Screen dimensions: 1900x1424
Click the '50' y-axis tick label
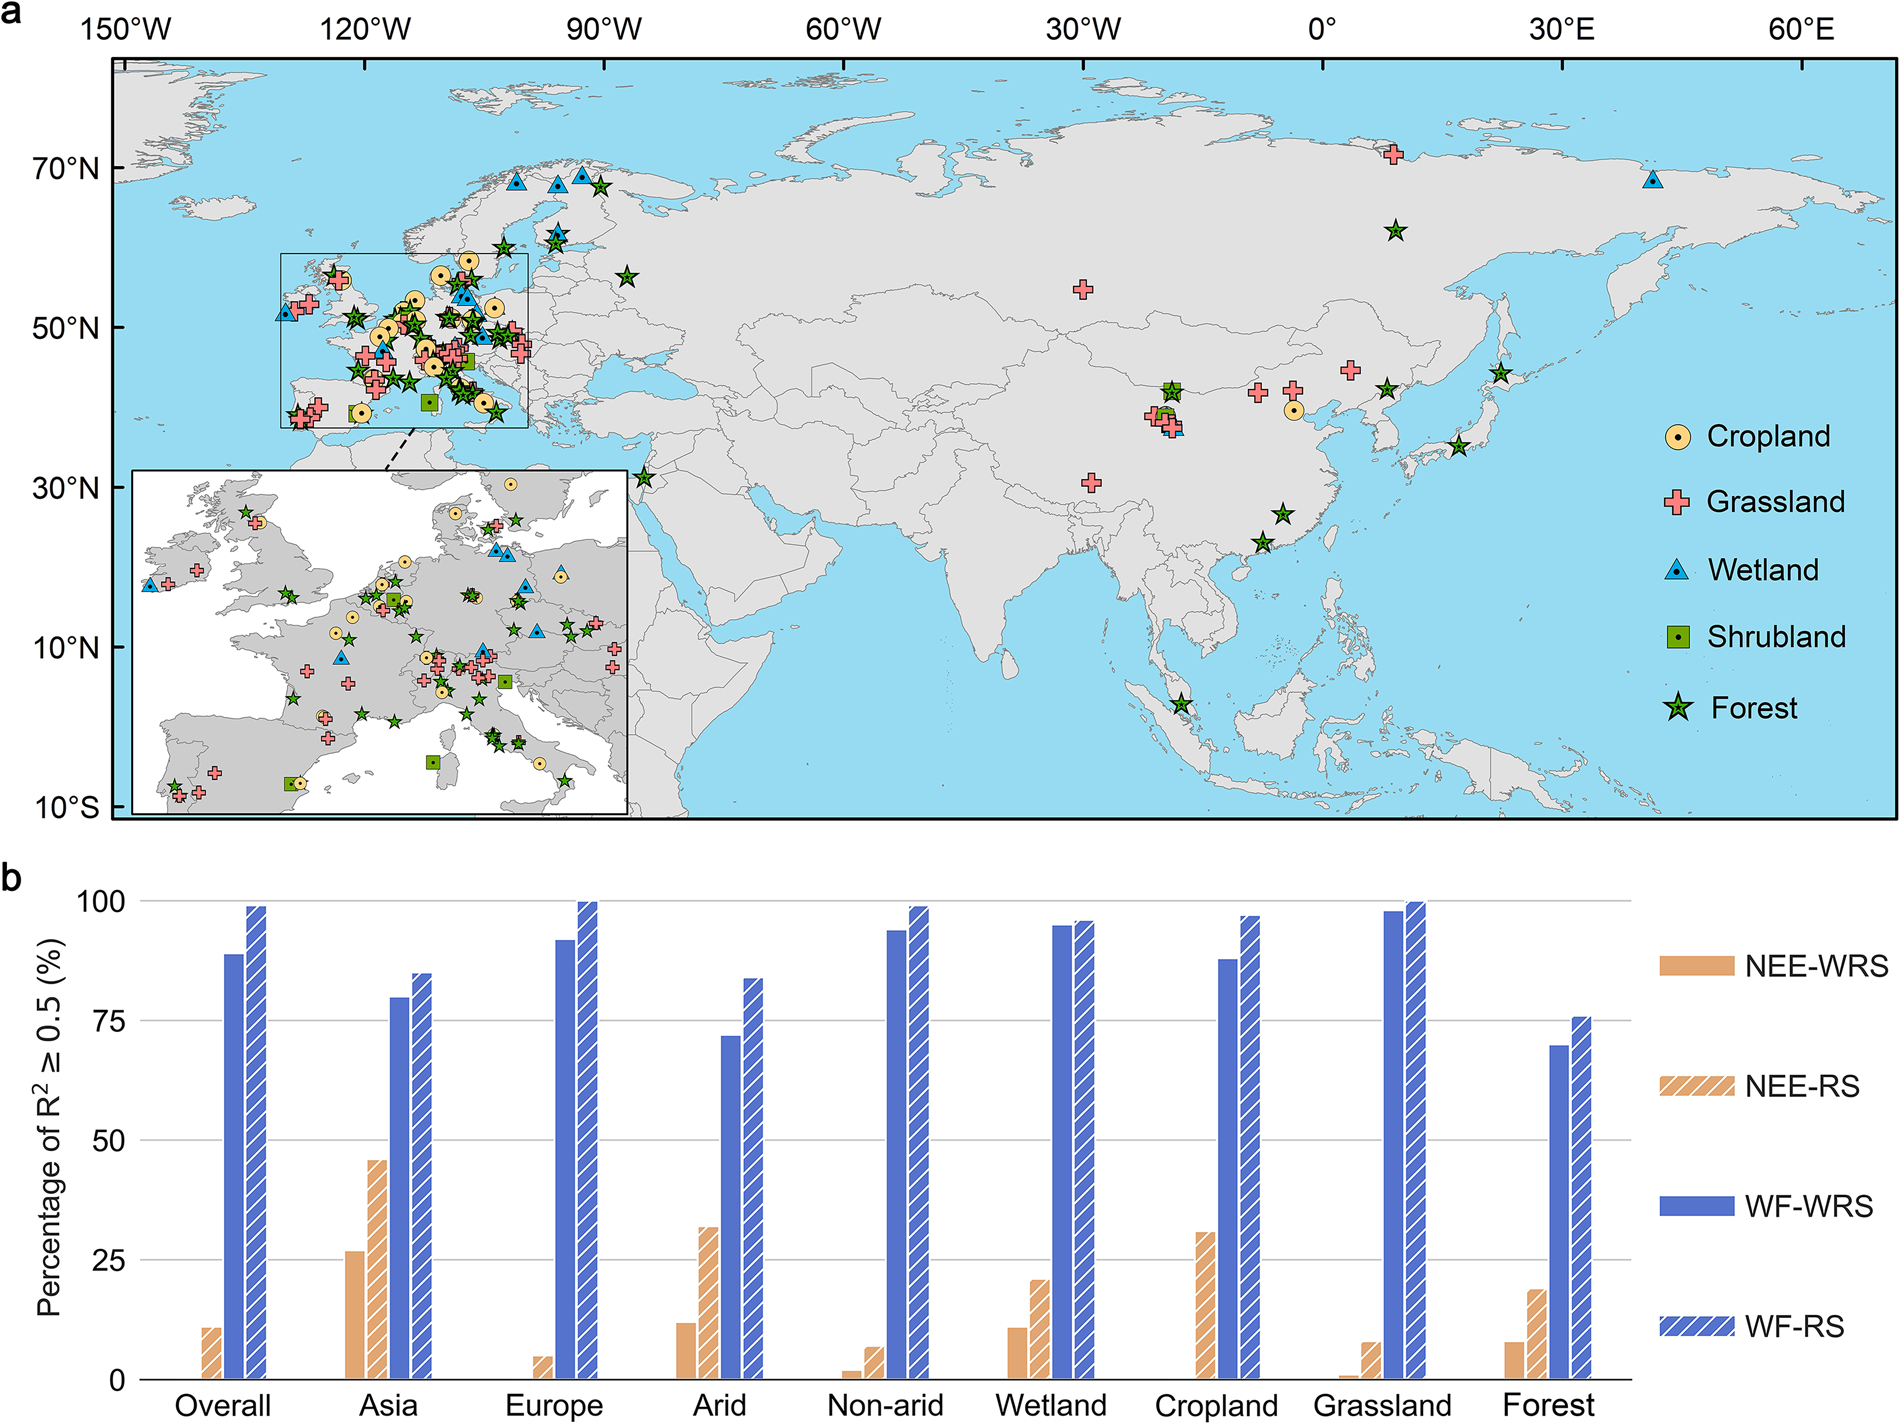coord(109,1141)
